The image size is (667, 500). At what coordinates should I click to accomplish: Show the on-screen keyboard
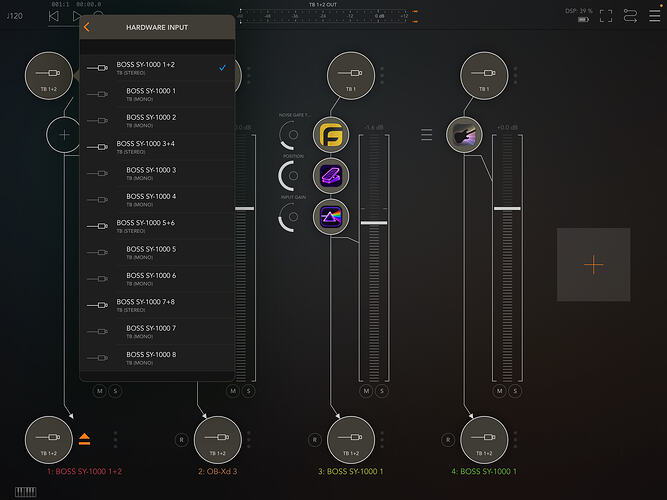(x=26, y=492)
